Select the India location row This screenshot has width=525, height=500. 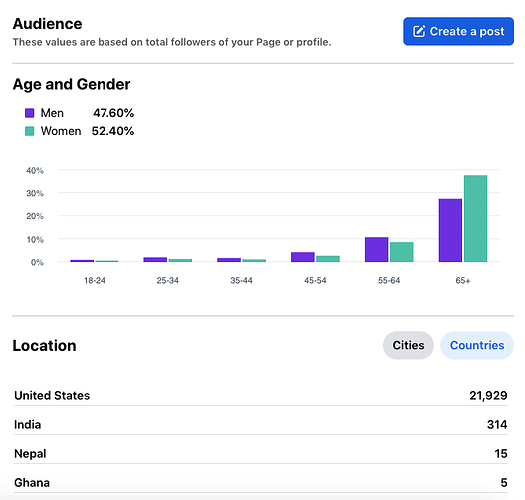(x=260, y=425)
